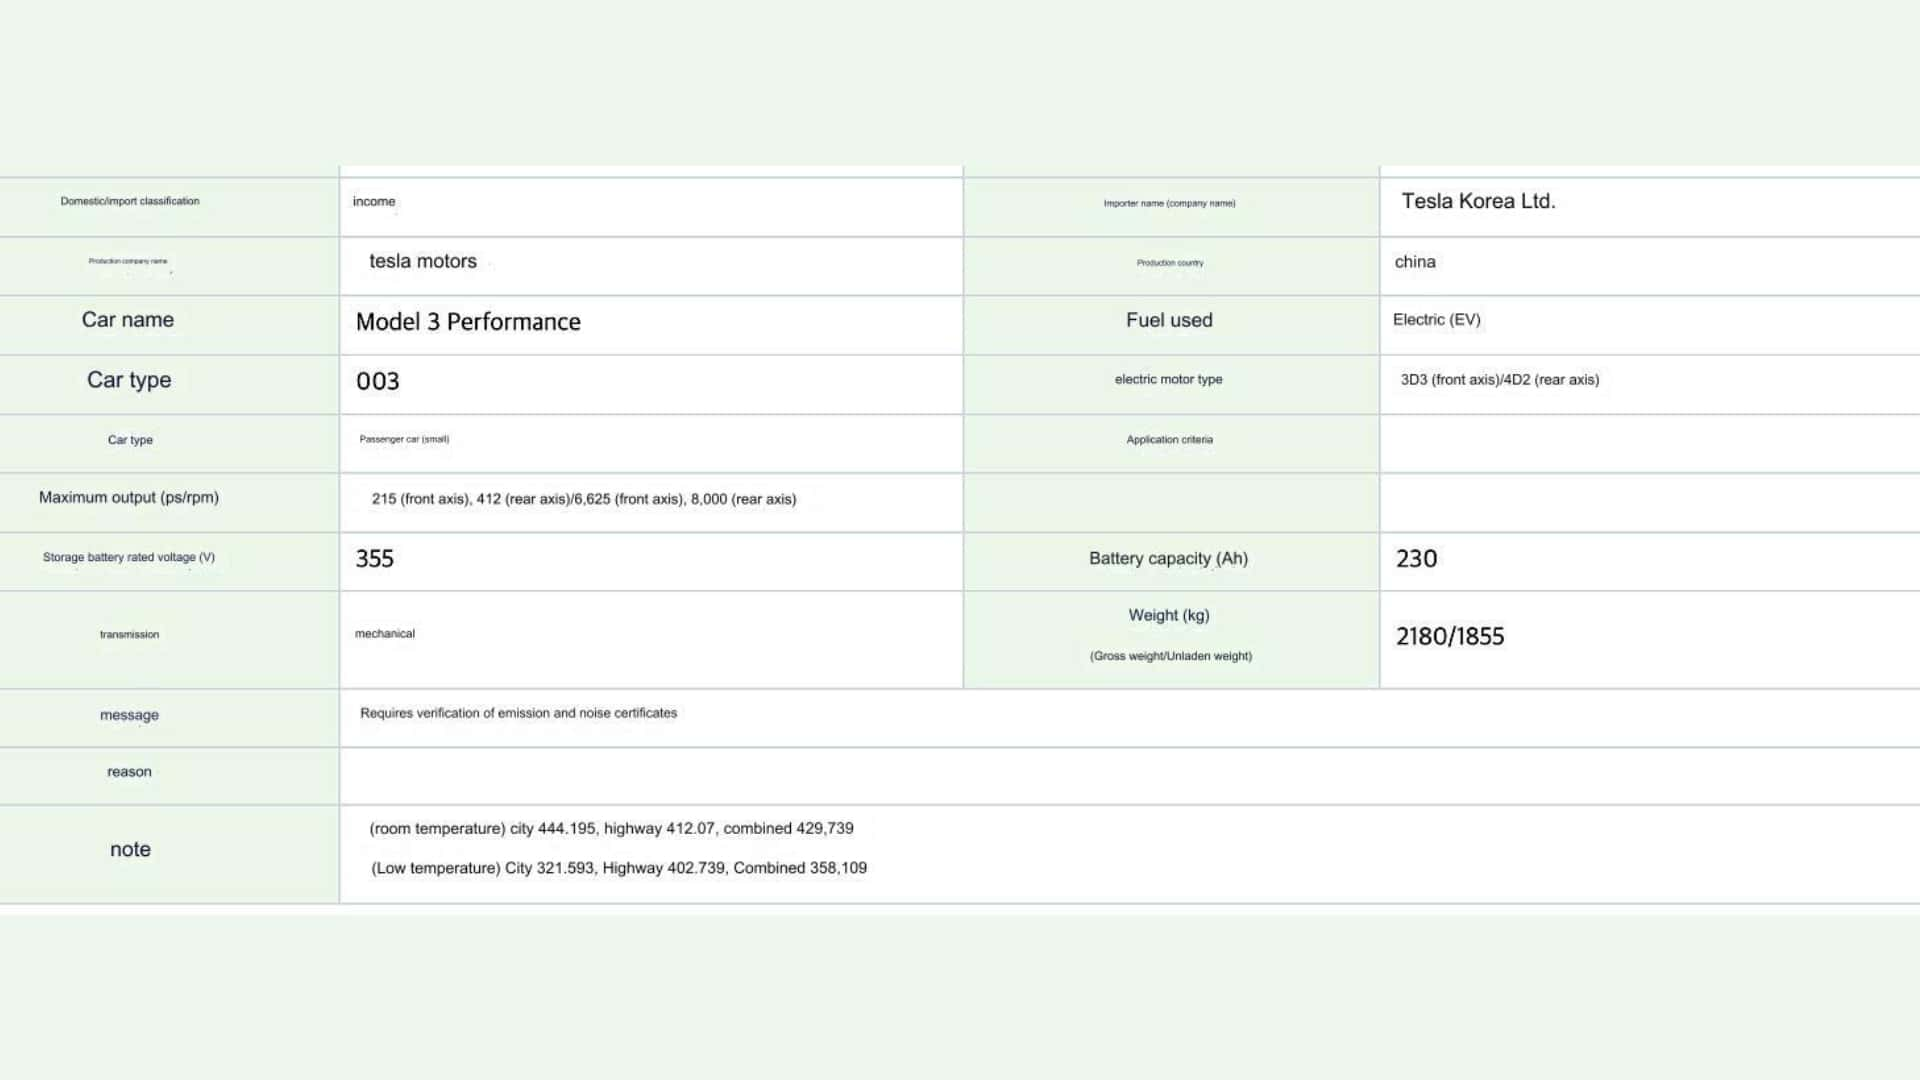Select the weight value '2180/1855'

1449,637
